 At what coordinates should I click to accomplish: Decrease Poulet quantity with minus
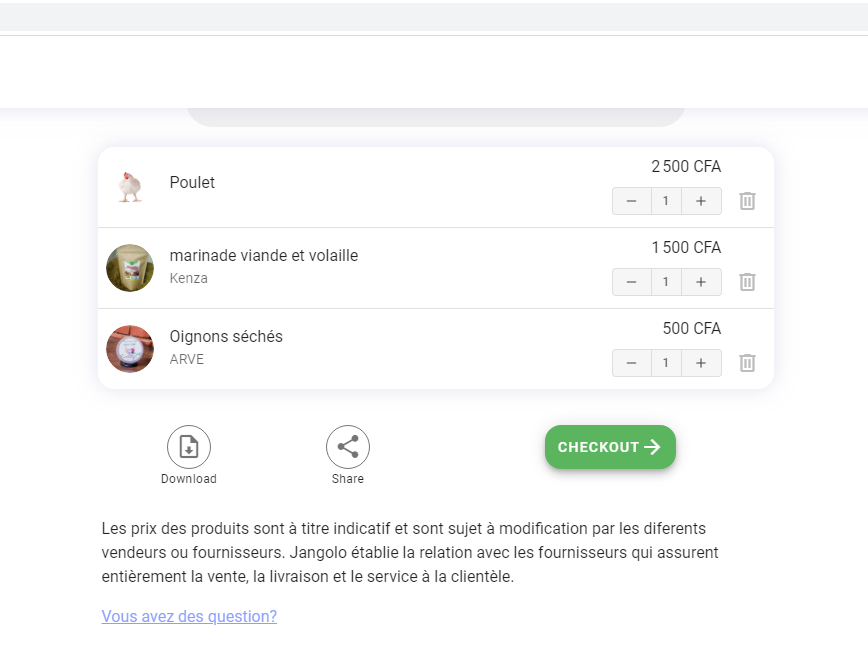(x=632, y=201)
